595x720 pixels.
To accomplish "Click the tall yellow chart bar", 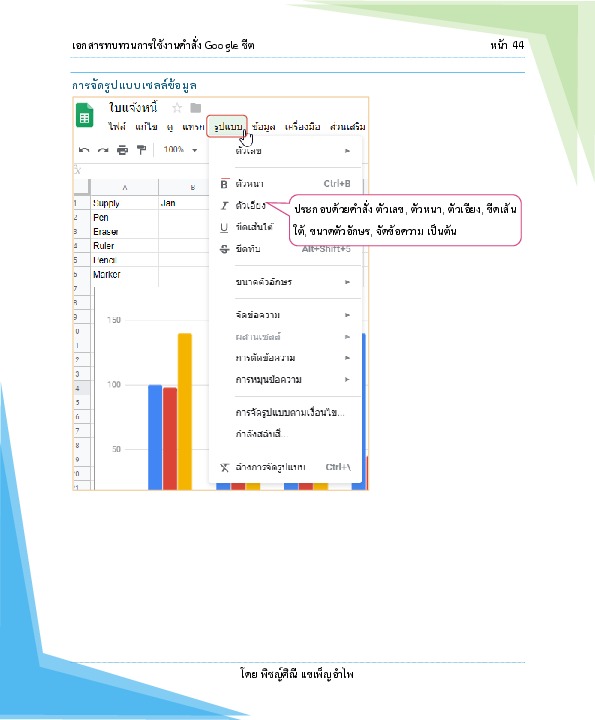I will 185,411.
